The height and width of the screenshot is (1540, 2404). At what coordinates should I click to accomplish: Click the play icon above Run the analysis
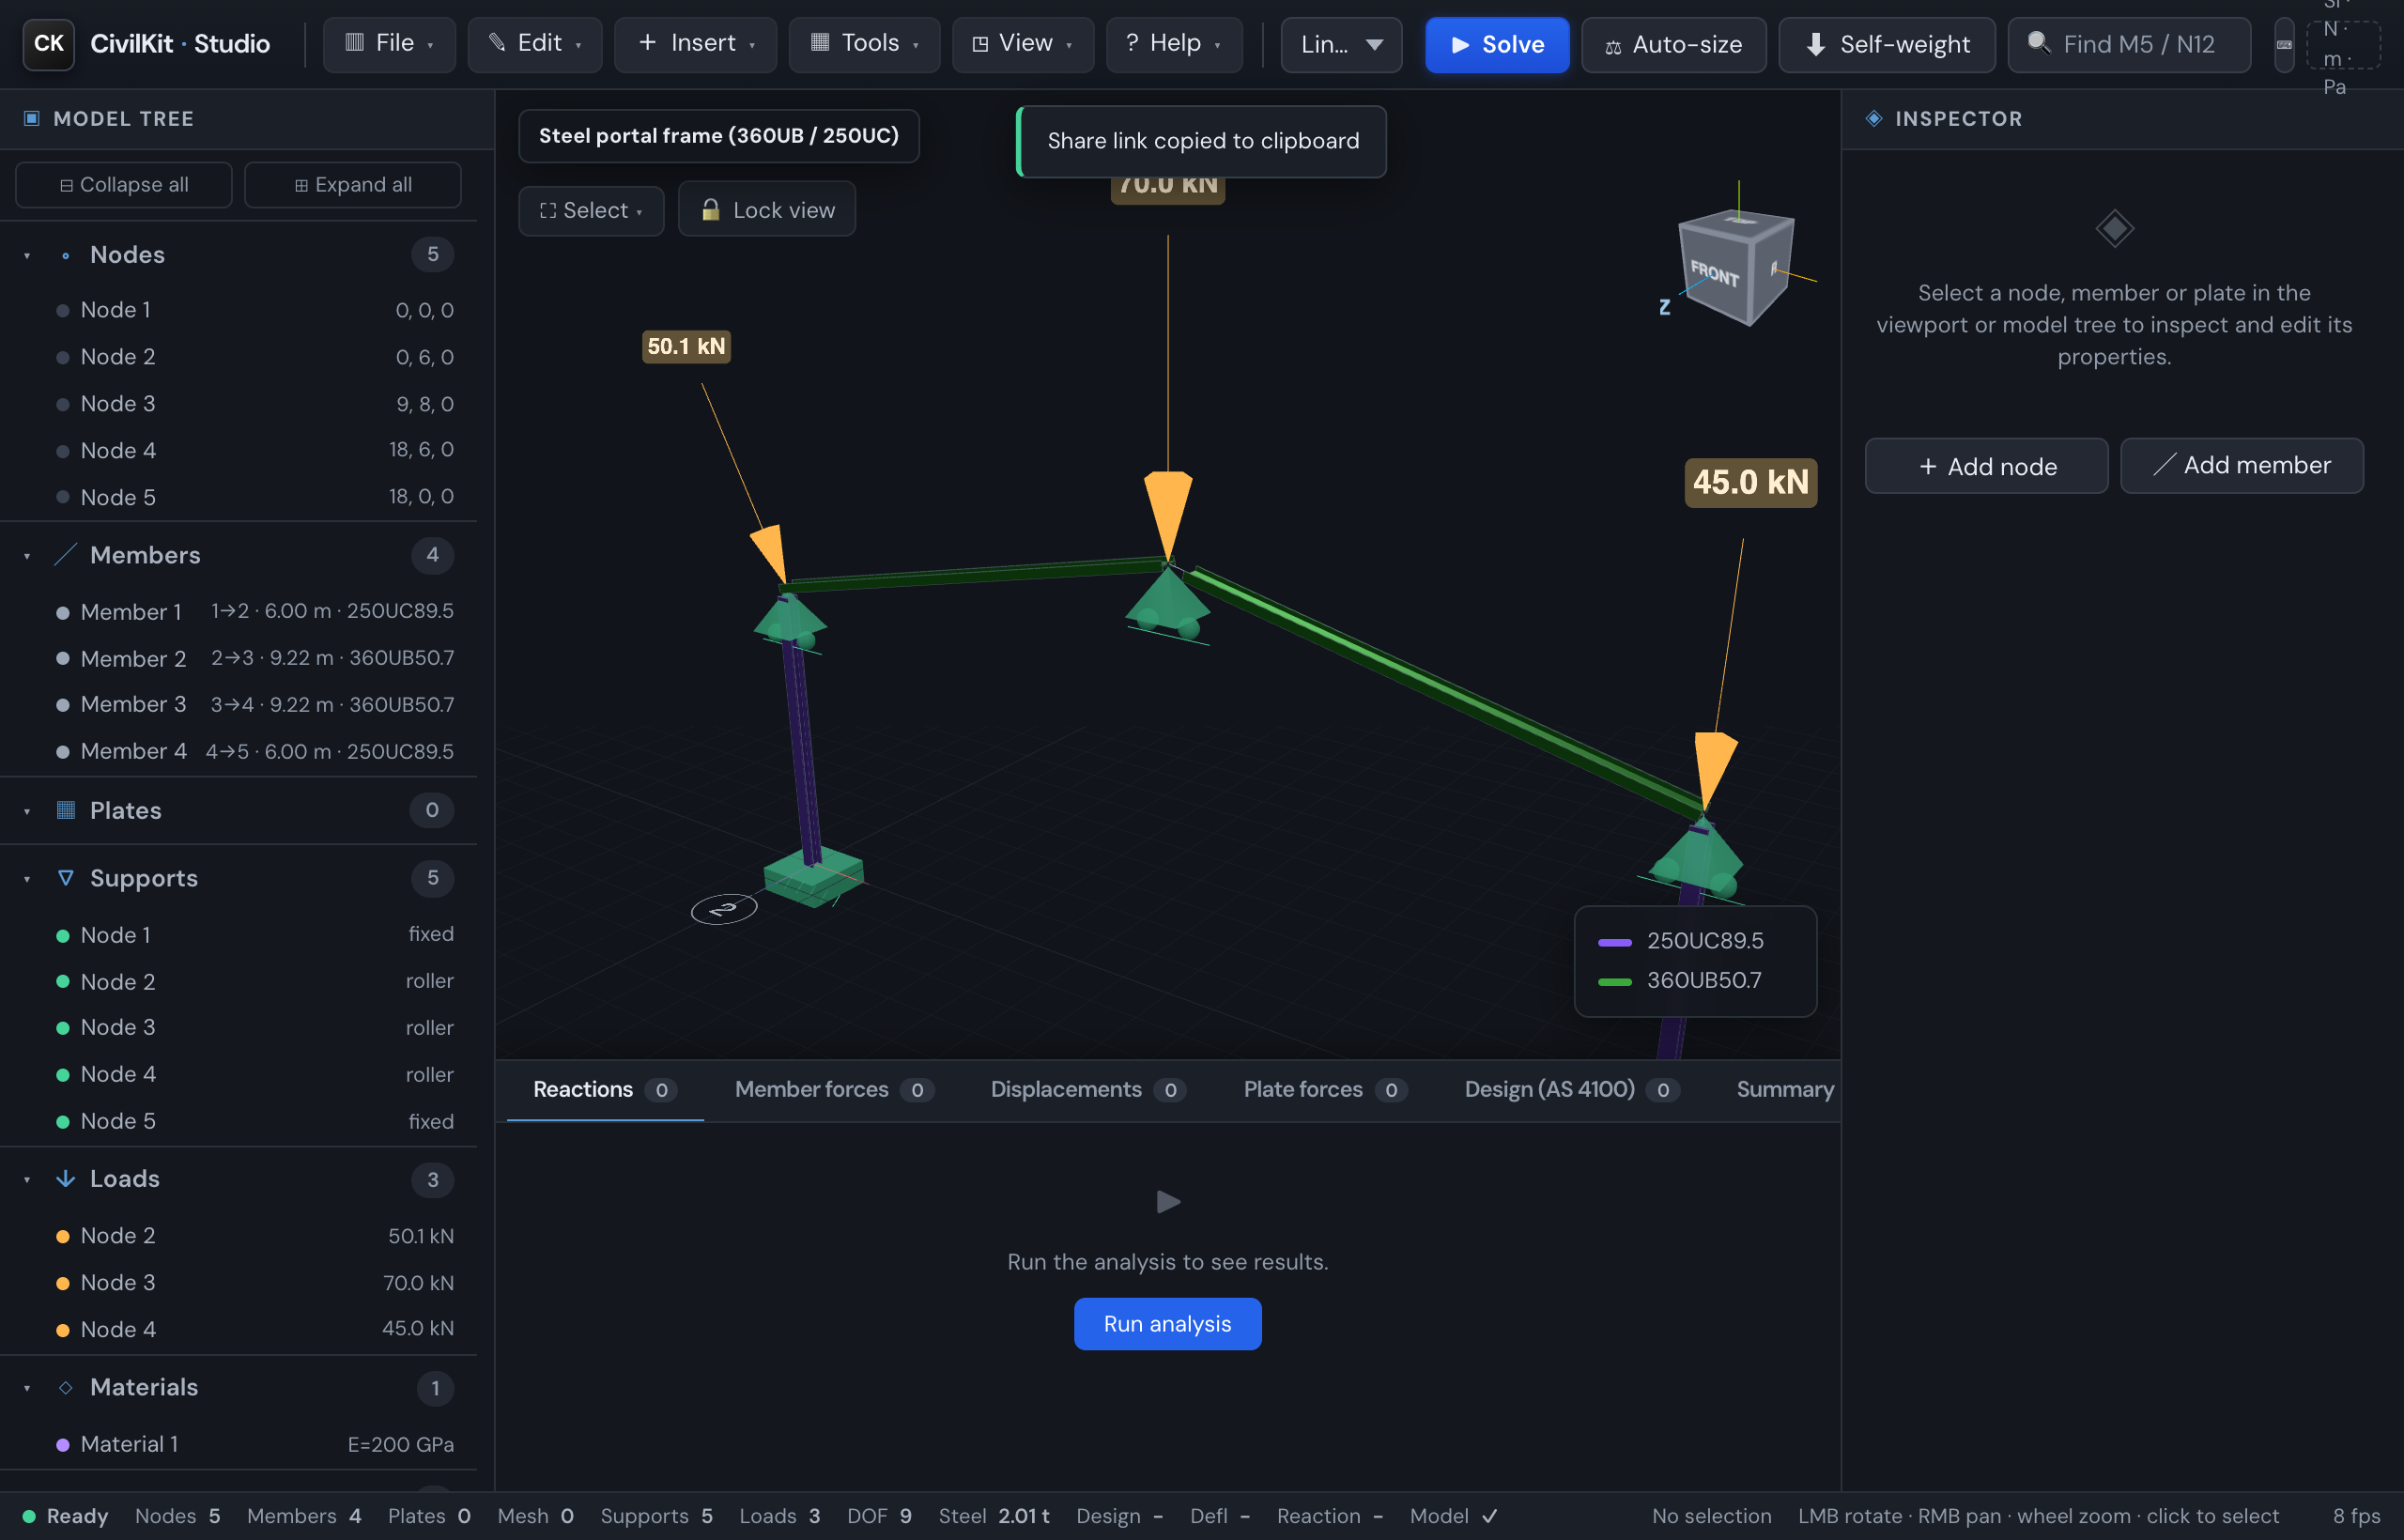[1168, 1201]
